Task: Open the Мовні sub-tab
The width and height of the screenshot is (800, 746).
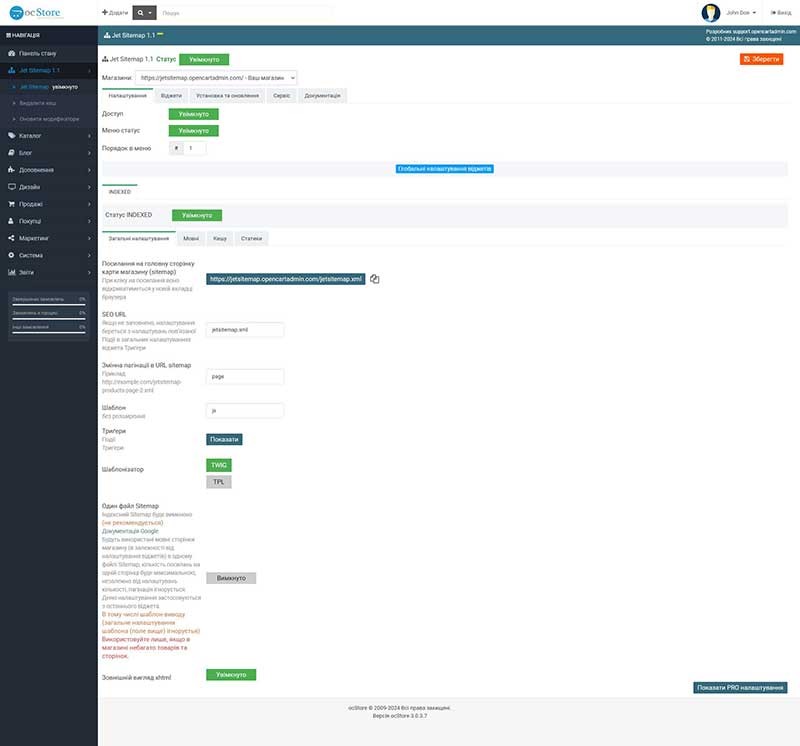Action: pos(191,238)
